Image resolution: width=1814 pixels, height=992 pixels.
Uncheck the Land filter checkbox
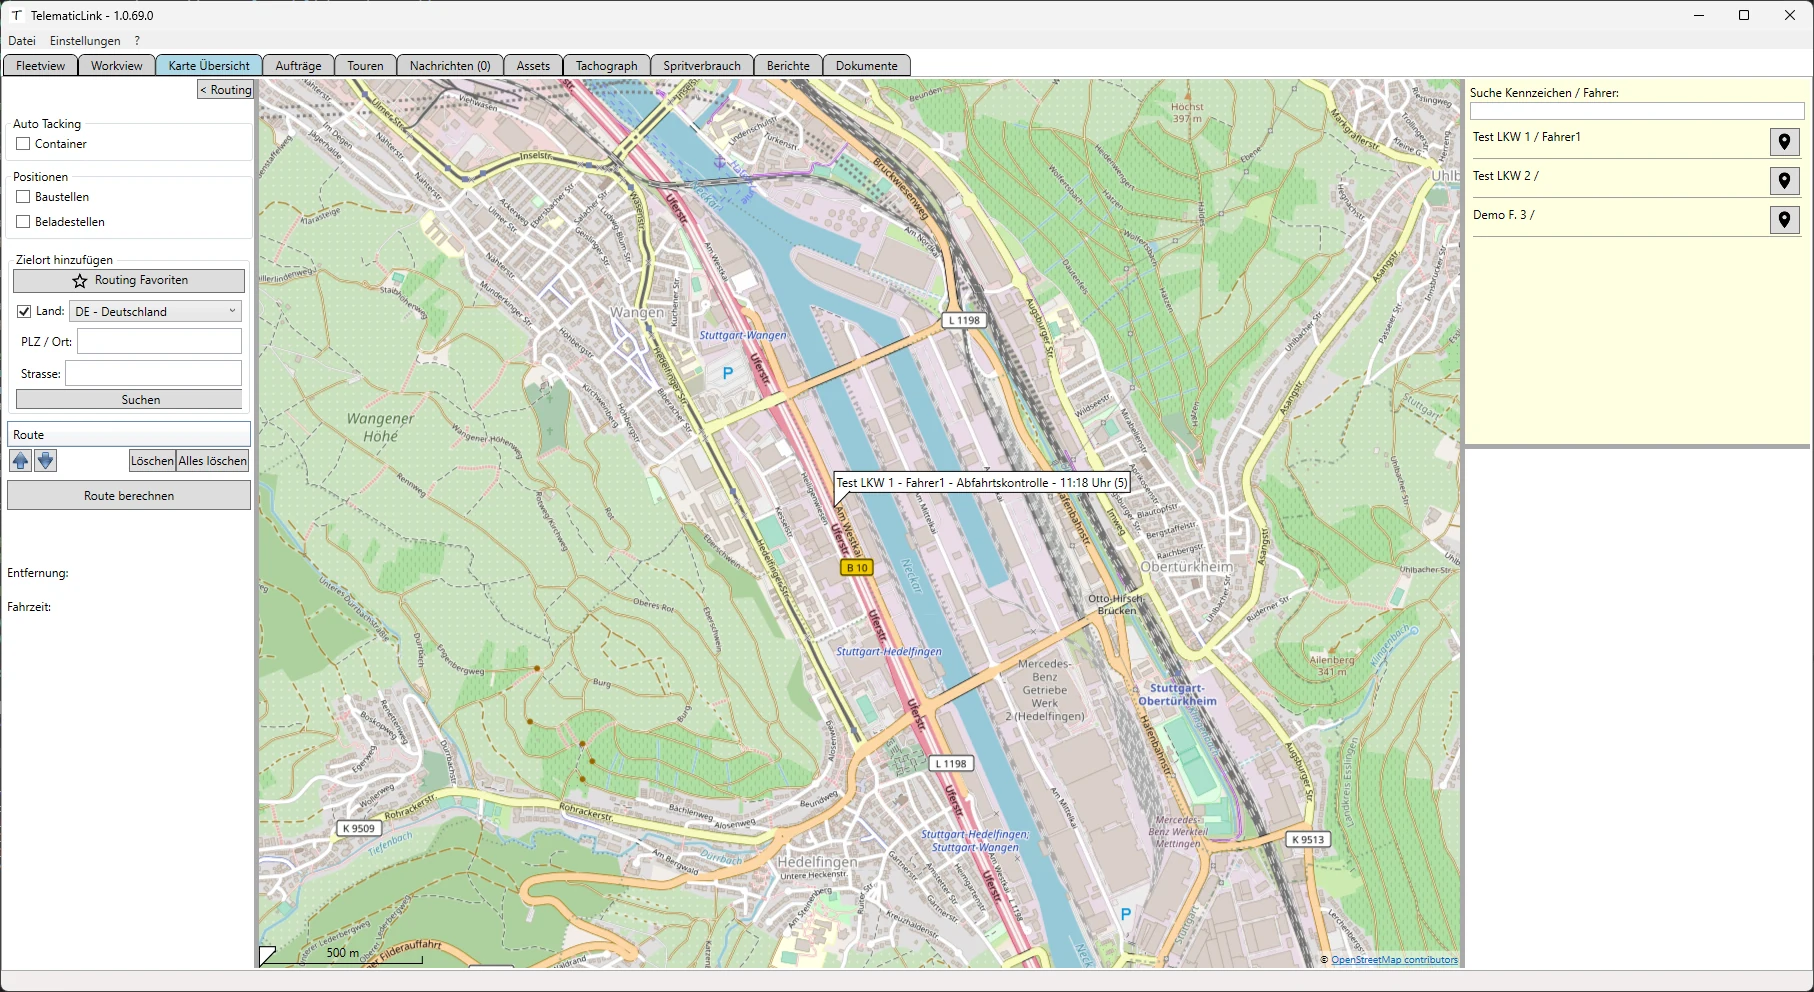click(24, 312)
